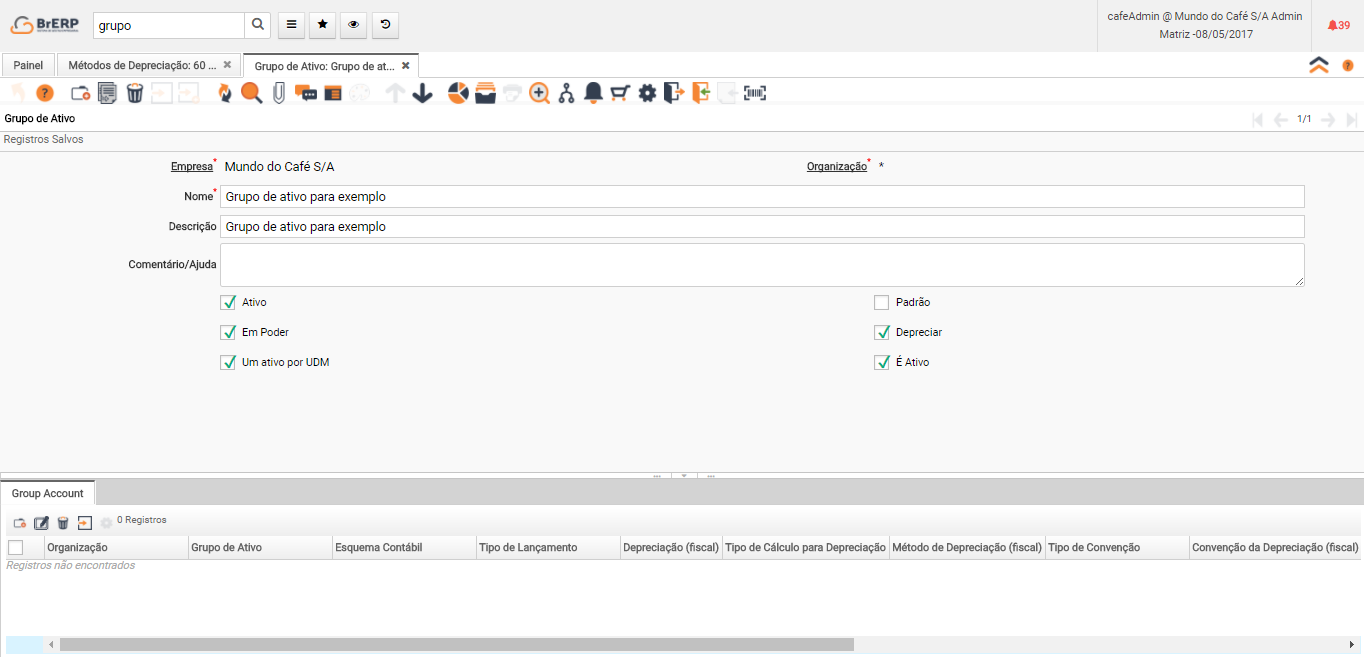Toggle the Depreciar checkbox
Screen dimensions: 1364x657
881,332
